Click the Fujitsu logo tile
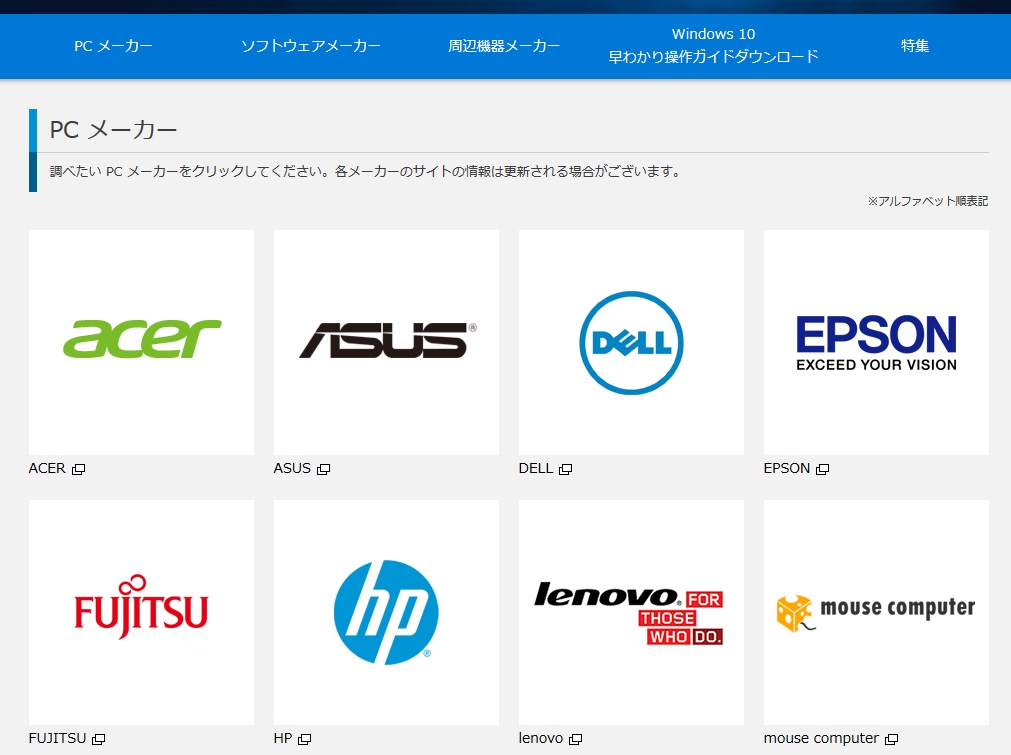 (x=141, y=613)
